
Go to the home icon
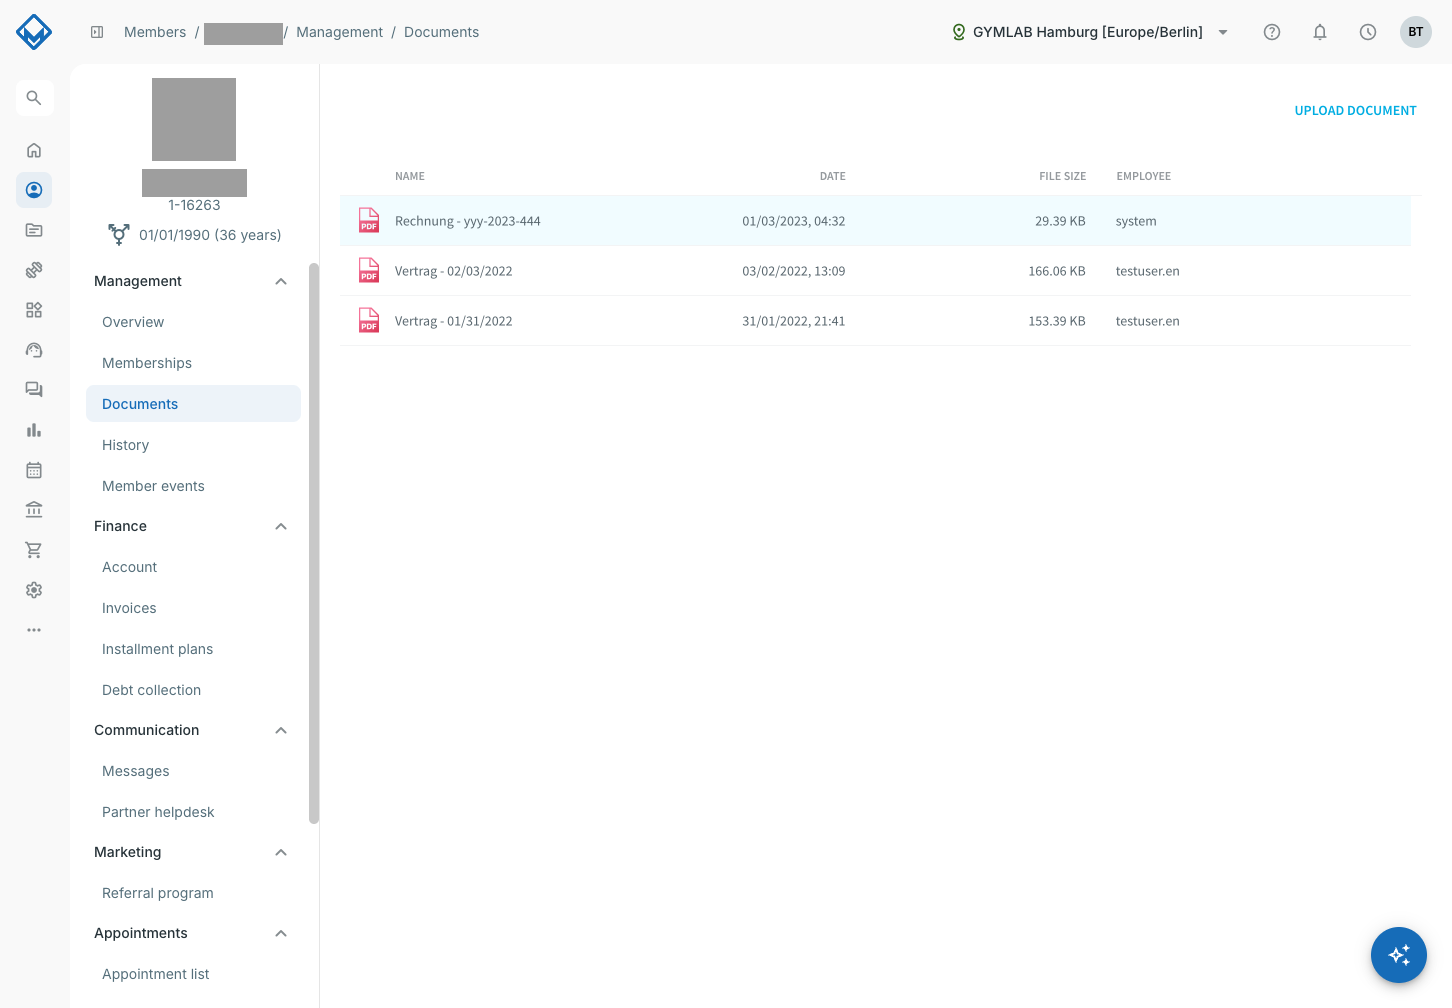pyautogui.click(x=34, y=150)
